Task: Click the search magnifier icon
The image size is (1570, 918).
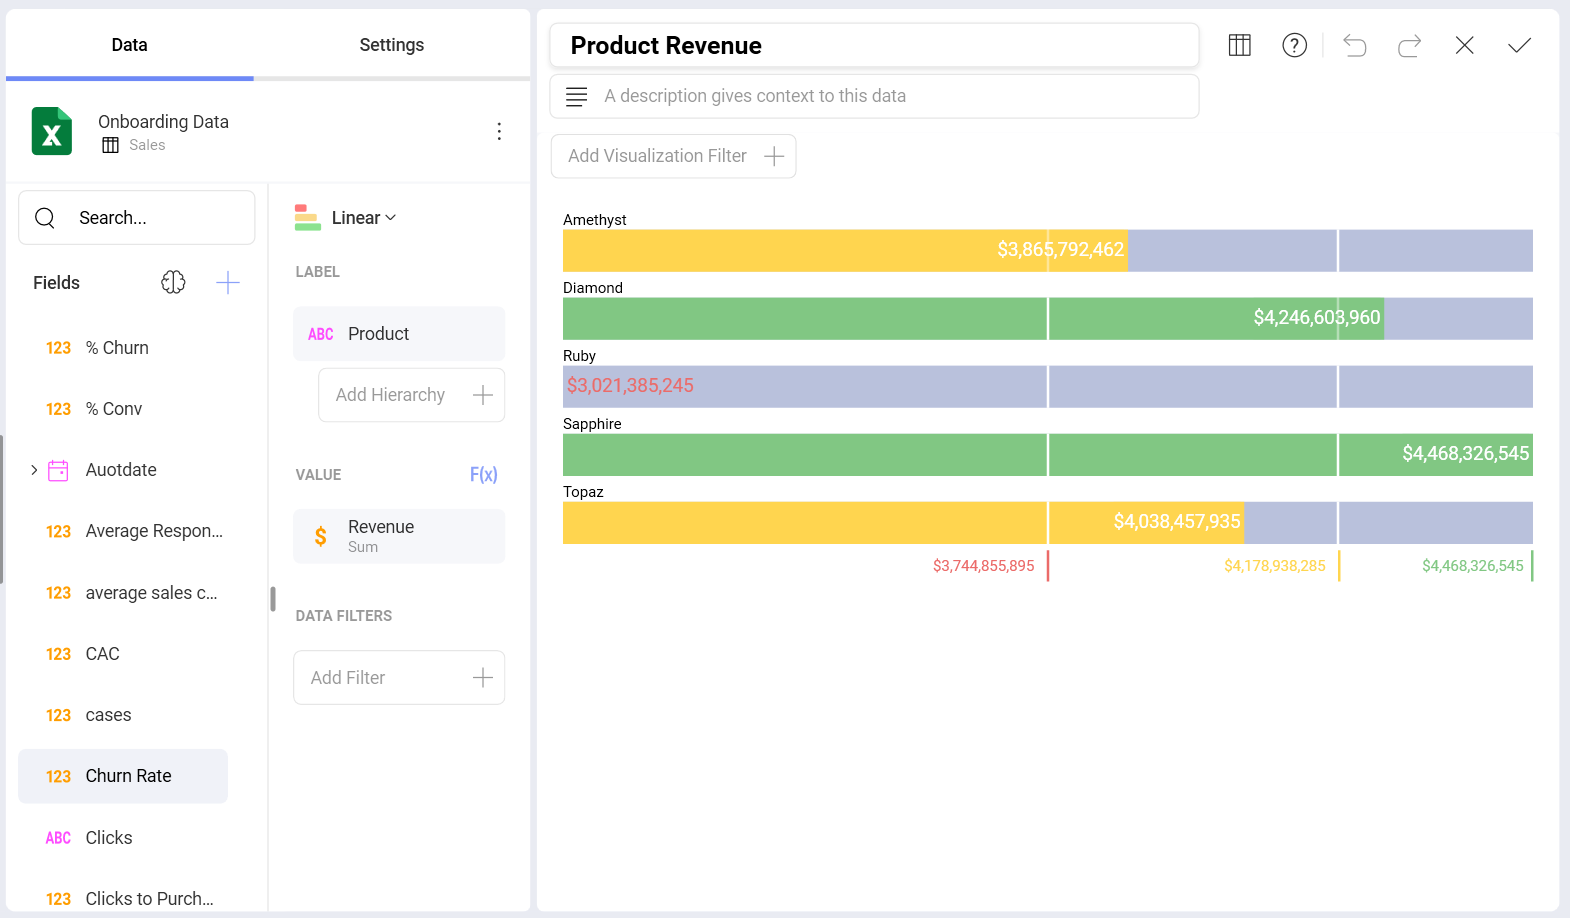Action: tap(45, 217)
